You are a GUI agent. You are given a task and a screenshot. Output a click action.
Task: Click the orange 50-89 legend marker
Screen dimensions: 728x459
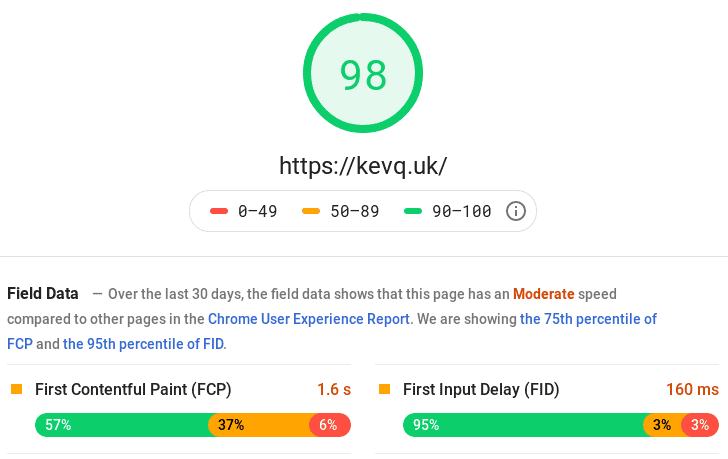311,211
